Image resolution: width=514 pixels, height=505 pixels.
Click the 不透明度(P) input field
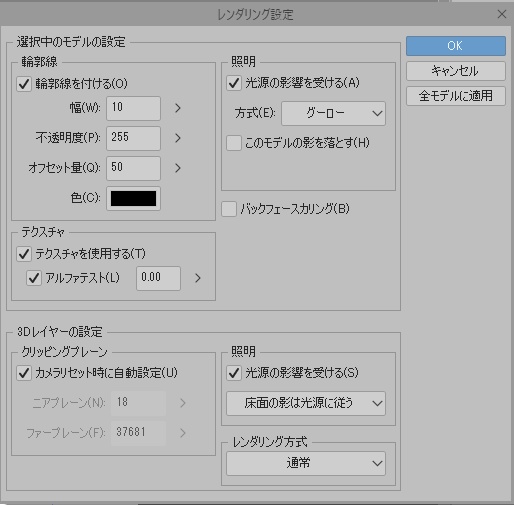pyautogui.click(x=133, y=138)
